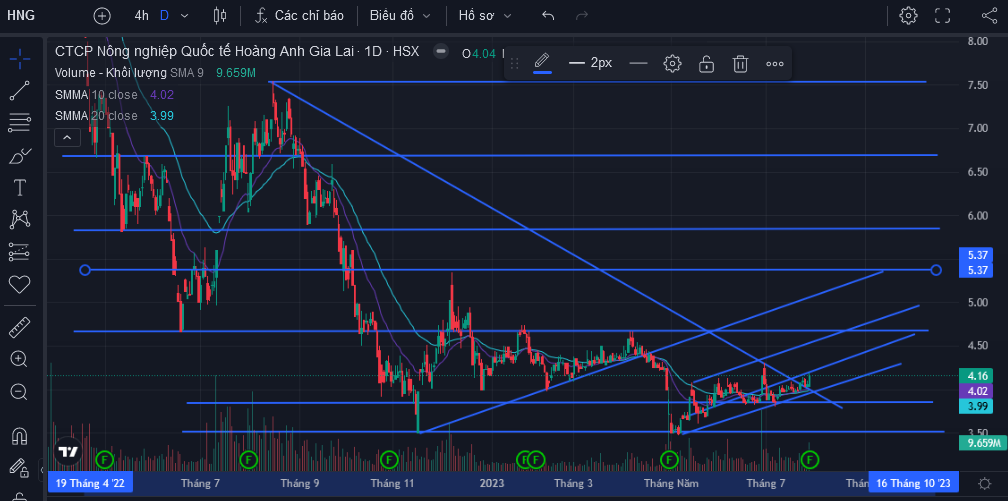Viewport: 1008px width, 501px height.
Task: Select the SMMA 10 close indicator legend
Action: [x=96, y=95]
